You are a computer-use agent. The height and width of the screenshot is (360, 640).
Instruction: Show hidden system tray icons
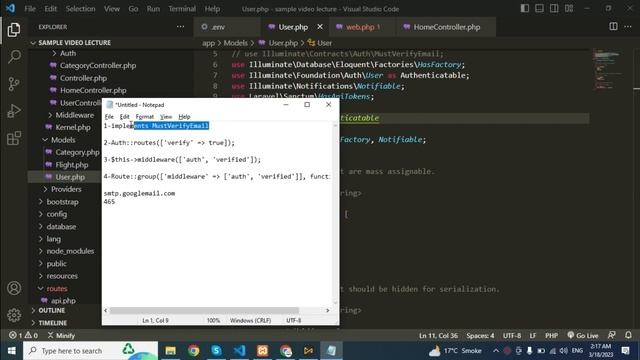[496, 351]
